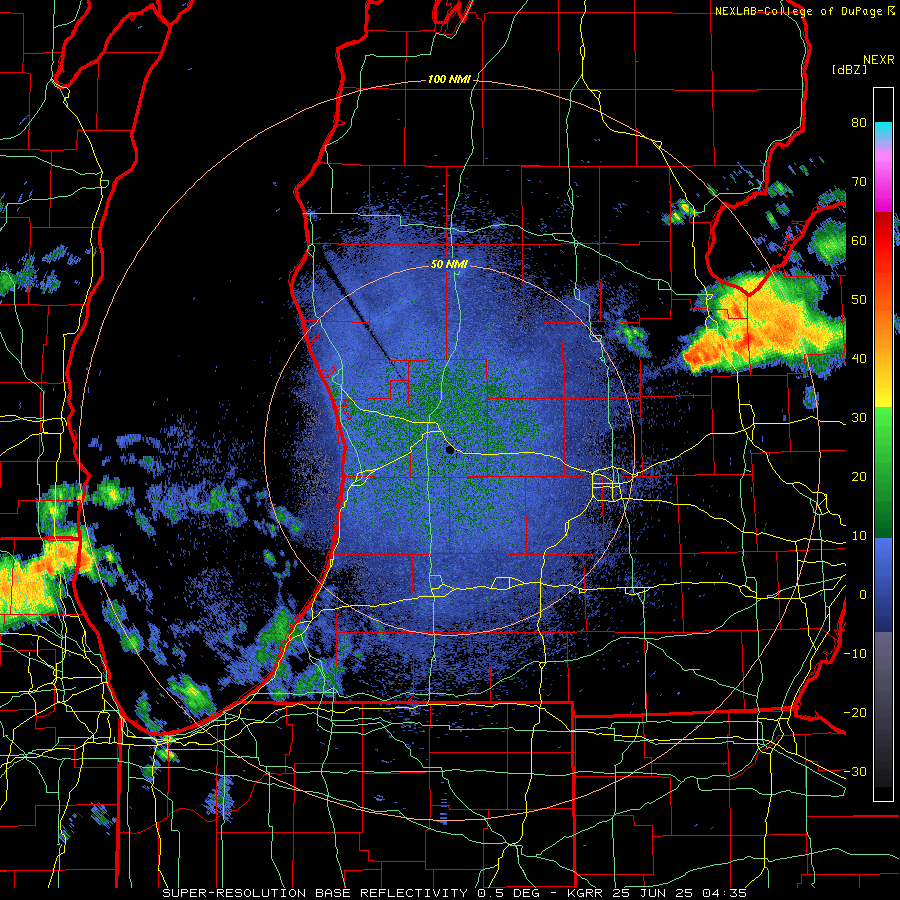
Task: Click the KGRR radar site black dot
Action: tap(450, 451)
